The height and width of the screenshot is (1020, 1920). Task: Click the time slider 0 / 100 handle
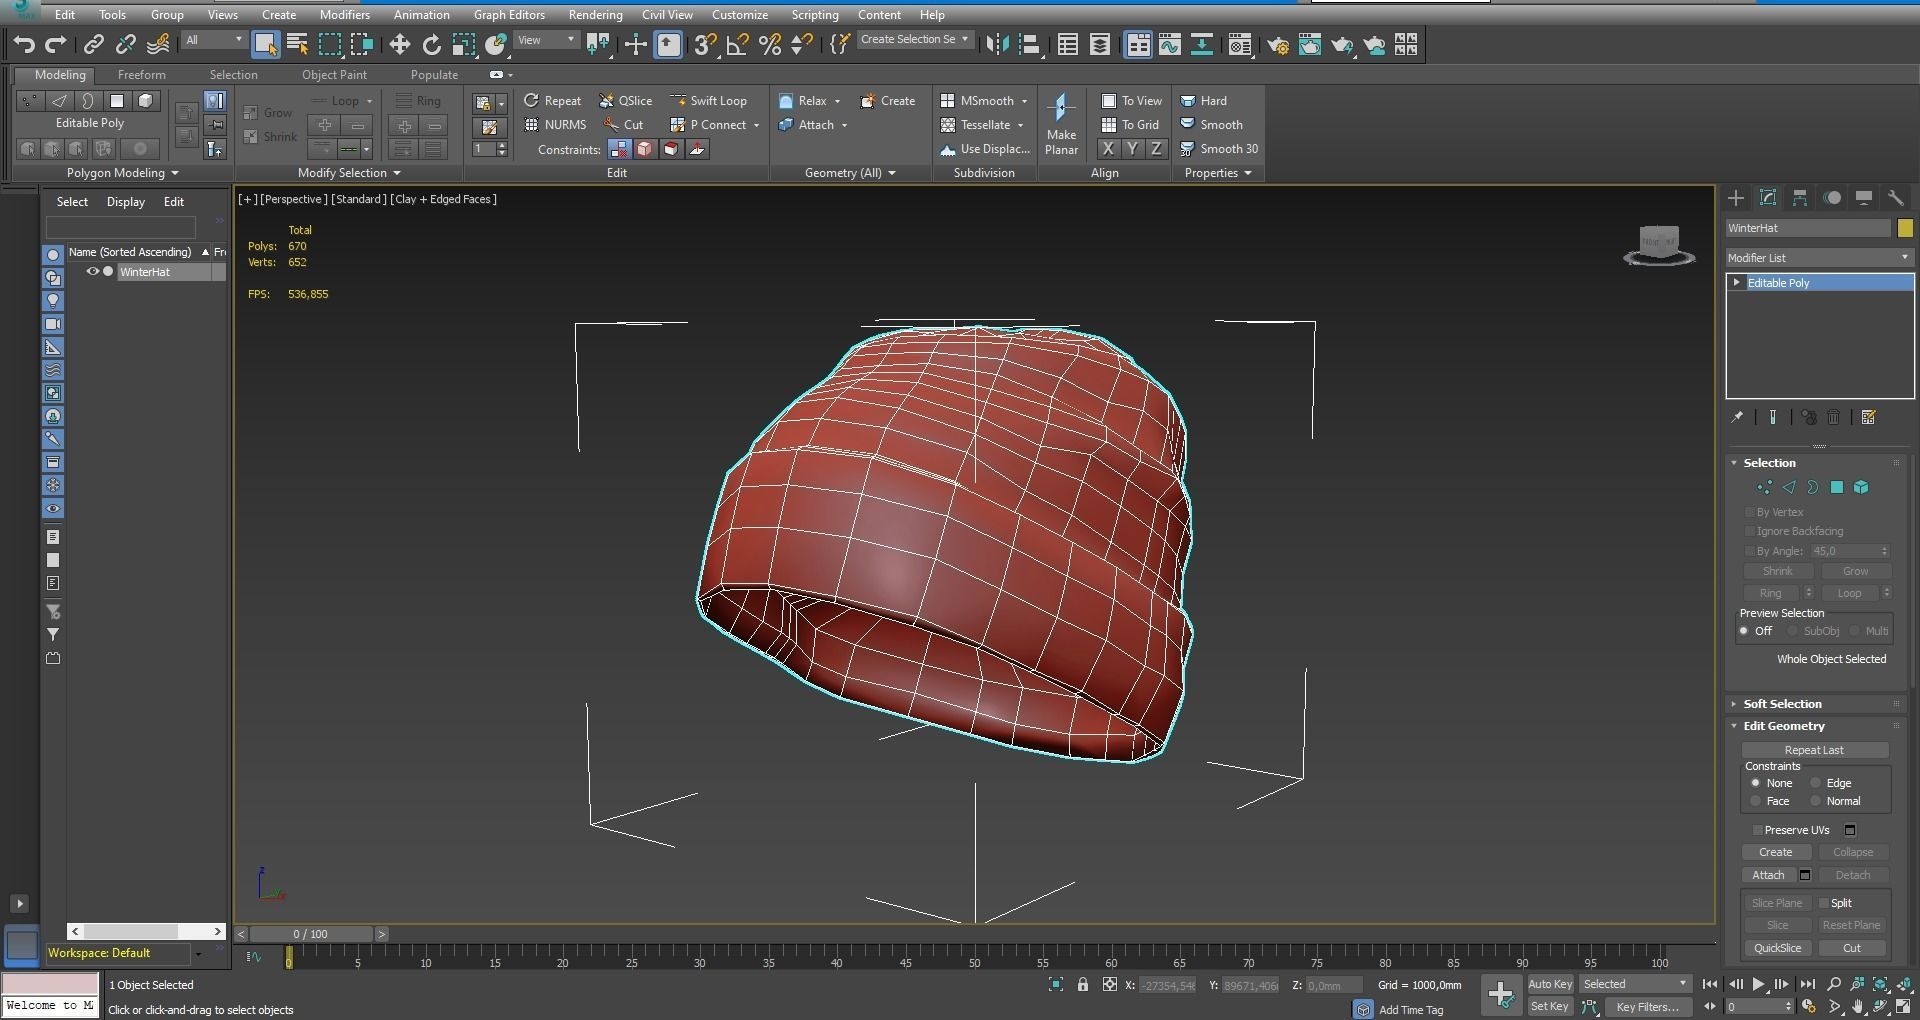310,934
